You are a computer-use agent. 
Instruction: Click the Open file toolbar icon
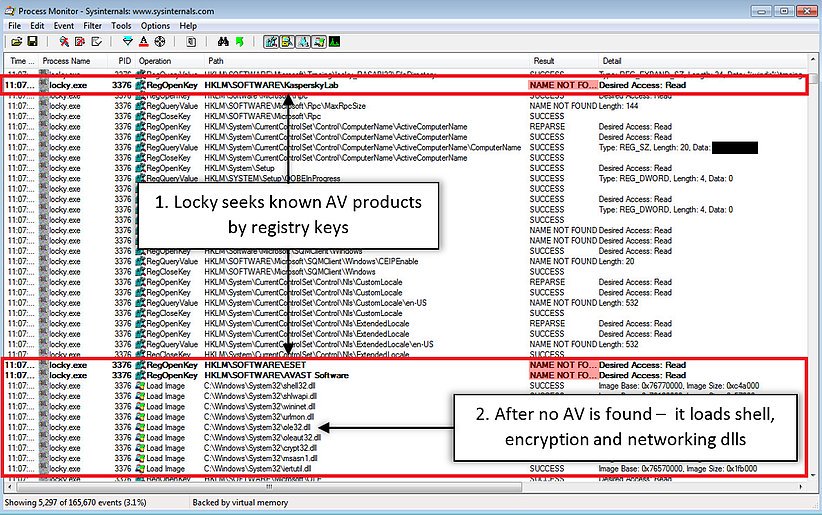pos(17,41)
